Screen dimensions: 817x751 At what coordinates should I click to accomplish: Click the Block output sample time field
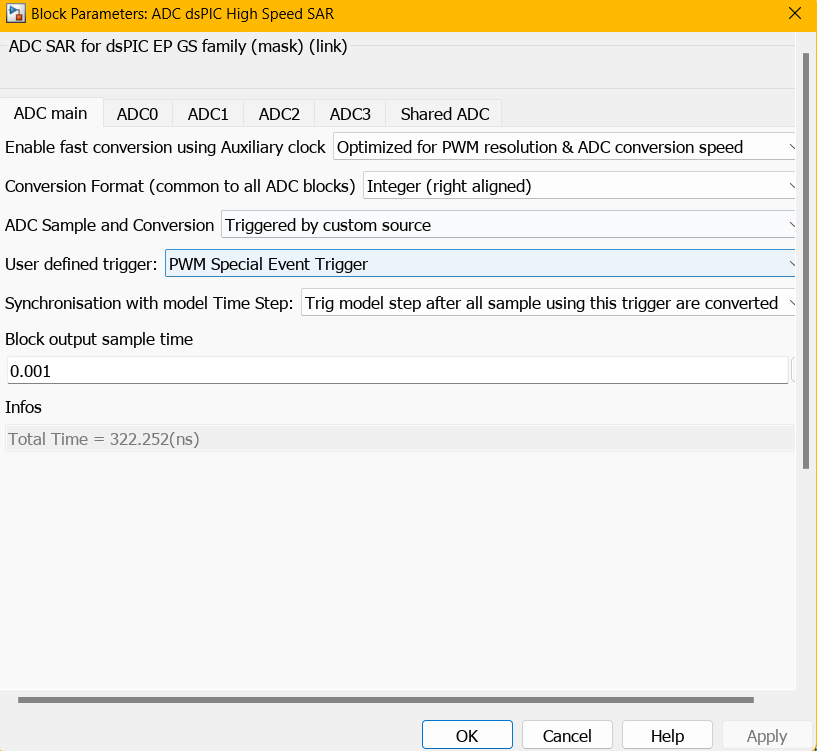[x=397, y=371]
